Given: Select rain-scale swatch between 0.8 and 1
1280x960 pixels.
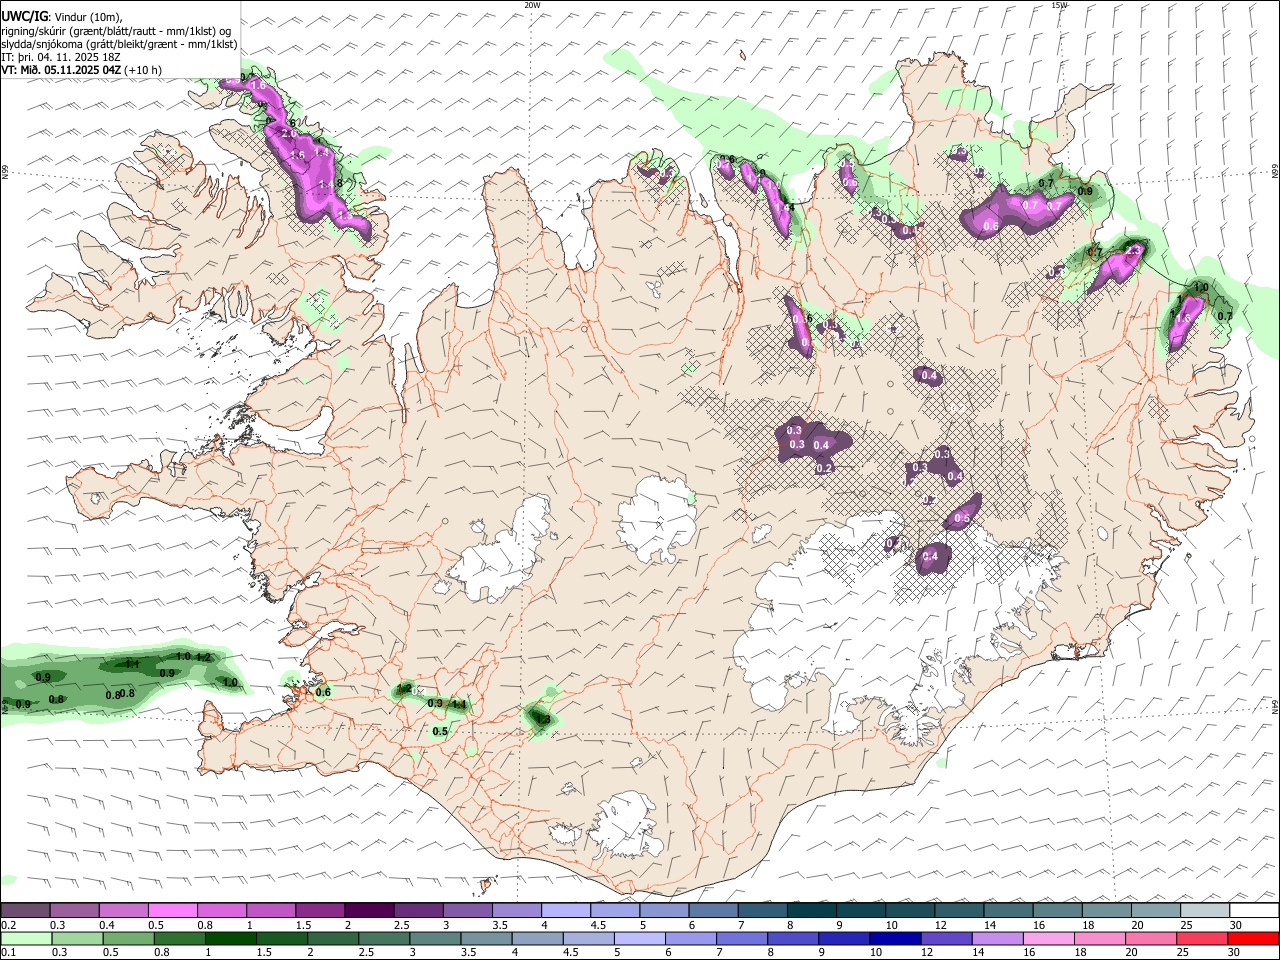Looking at the screenshot, I should pyautogui.click(x=179, y=938).
